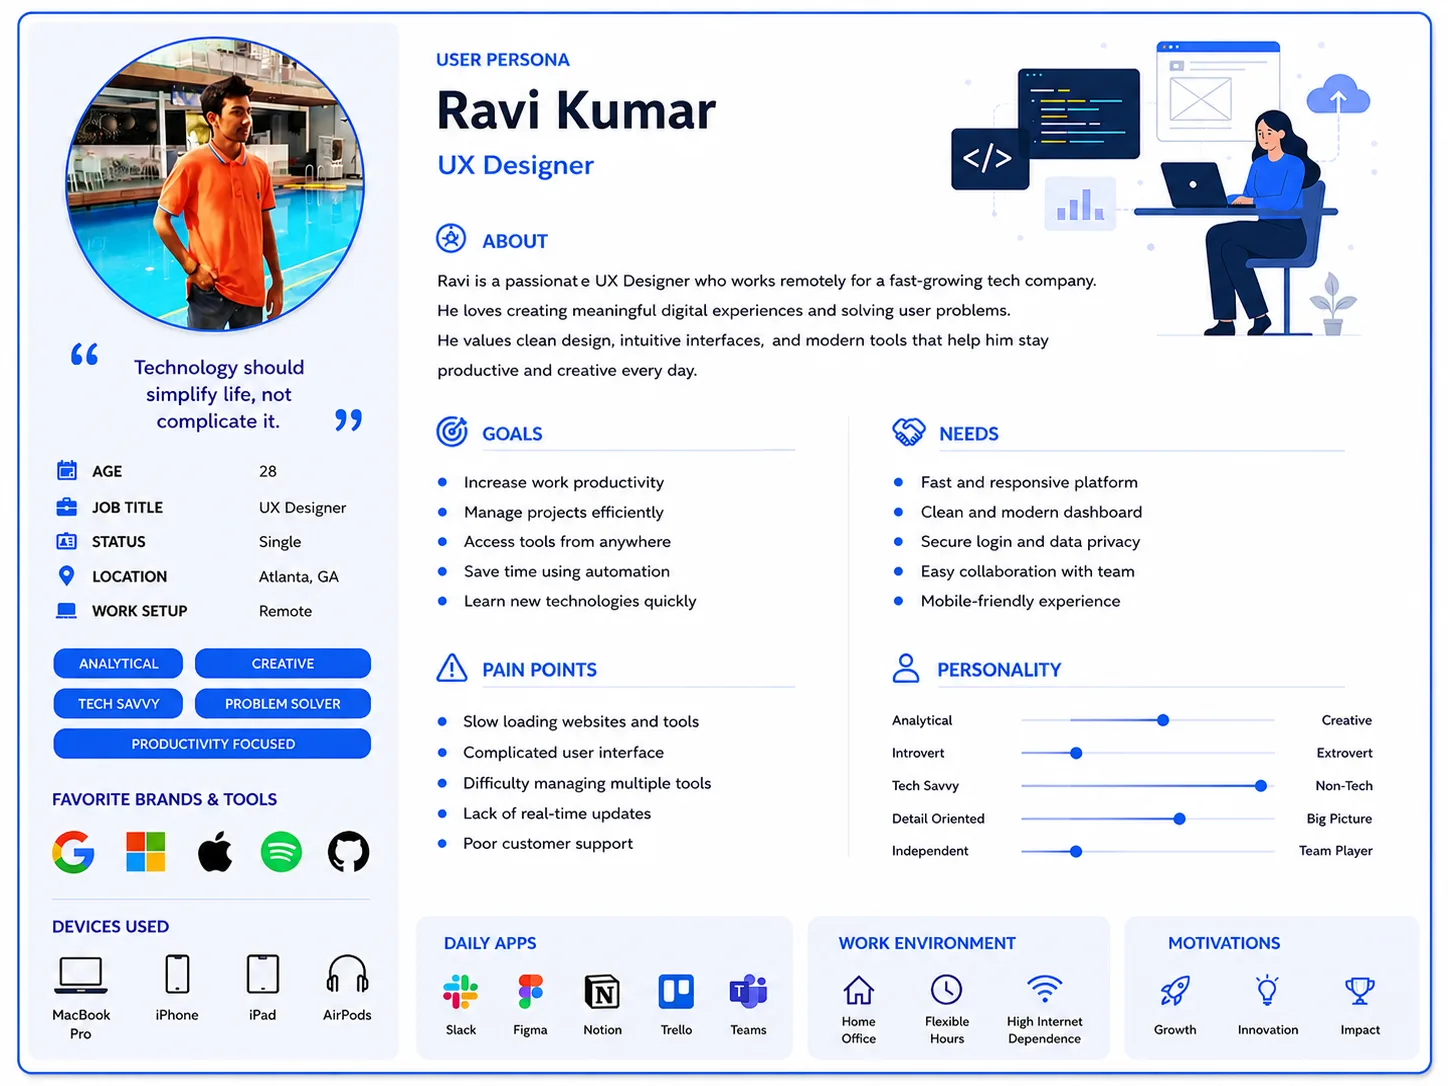Click the Microsoft logo icon

146,852
